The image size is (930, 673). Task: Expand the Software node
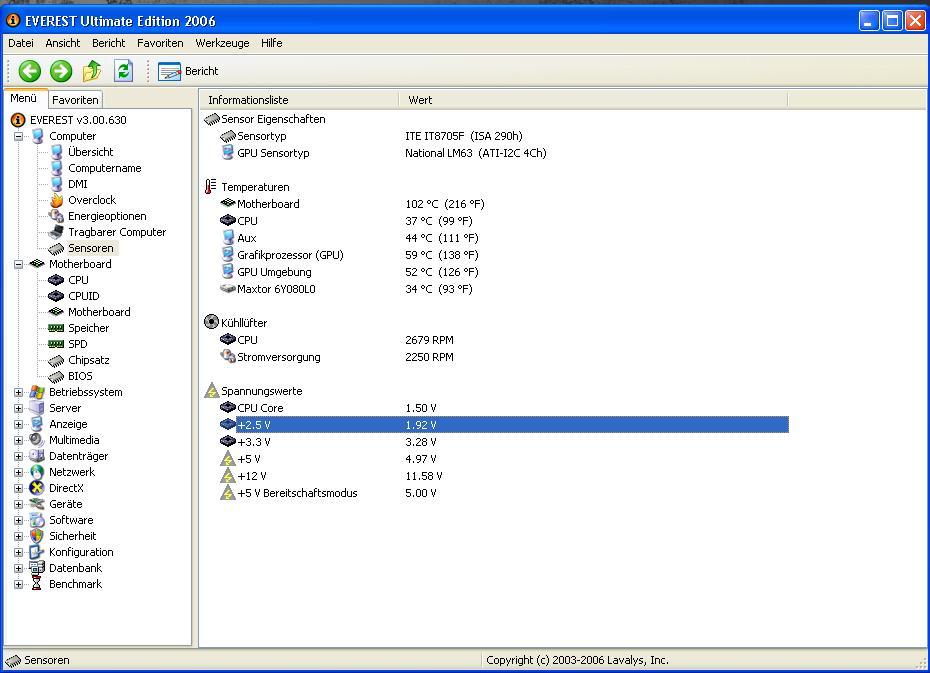[18, 521]
